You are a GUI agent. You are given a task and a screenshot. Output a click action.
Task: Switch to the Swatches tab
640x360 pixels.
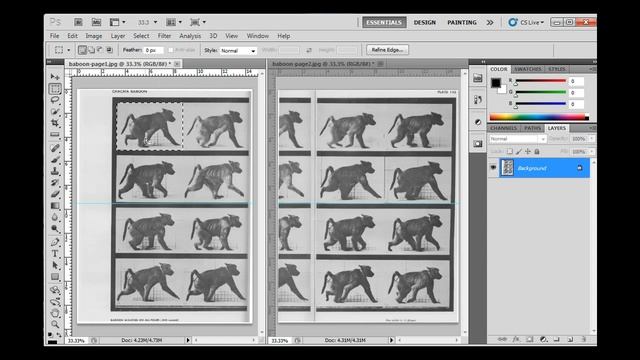click(527, 69)
